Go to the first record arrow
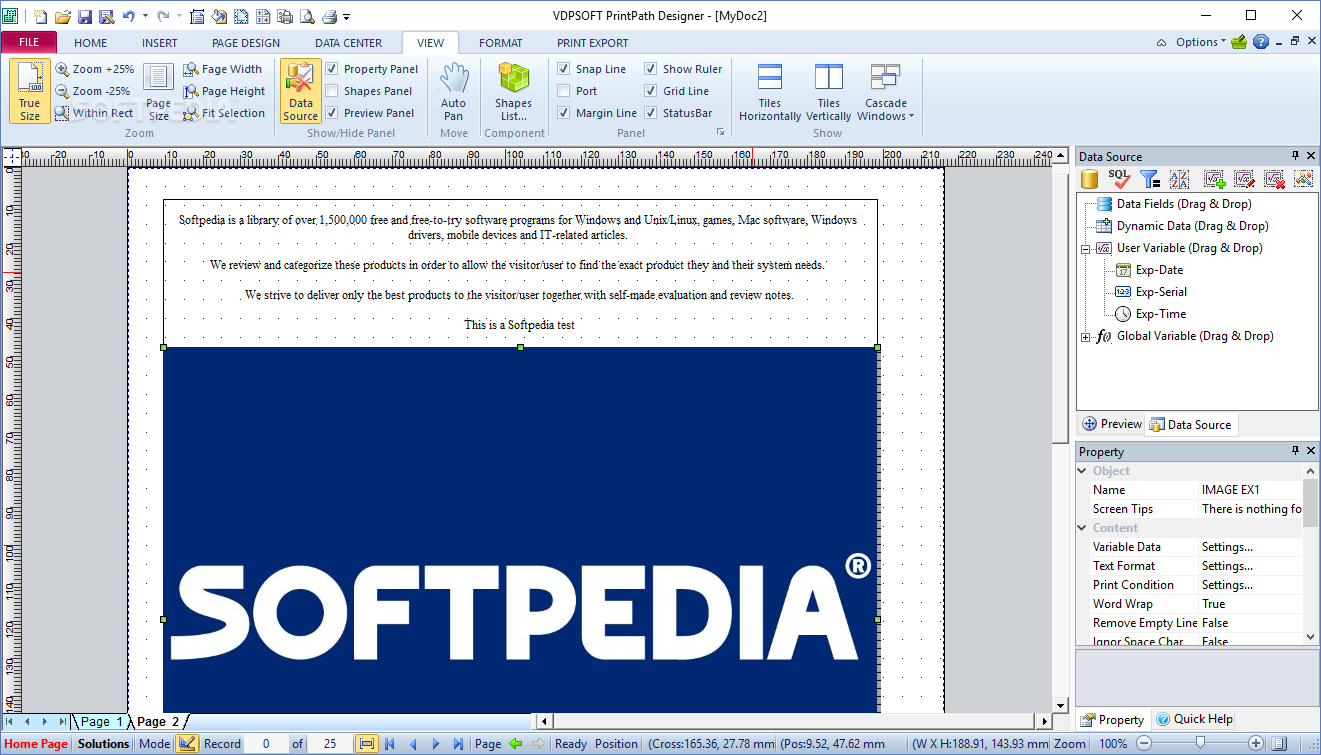Viewport: 1321px width, 755px height. coord(389,744)
